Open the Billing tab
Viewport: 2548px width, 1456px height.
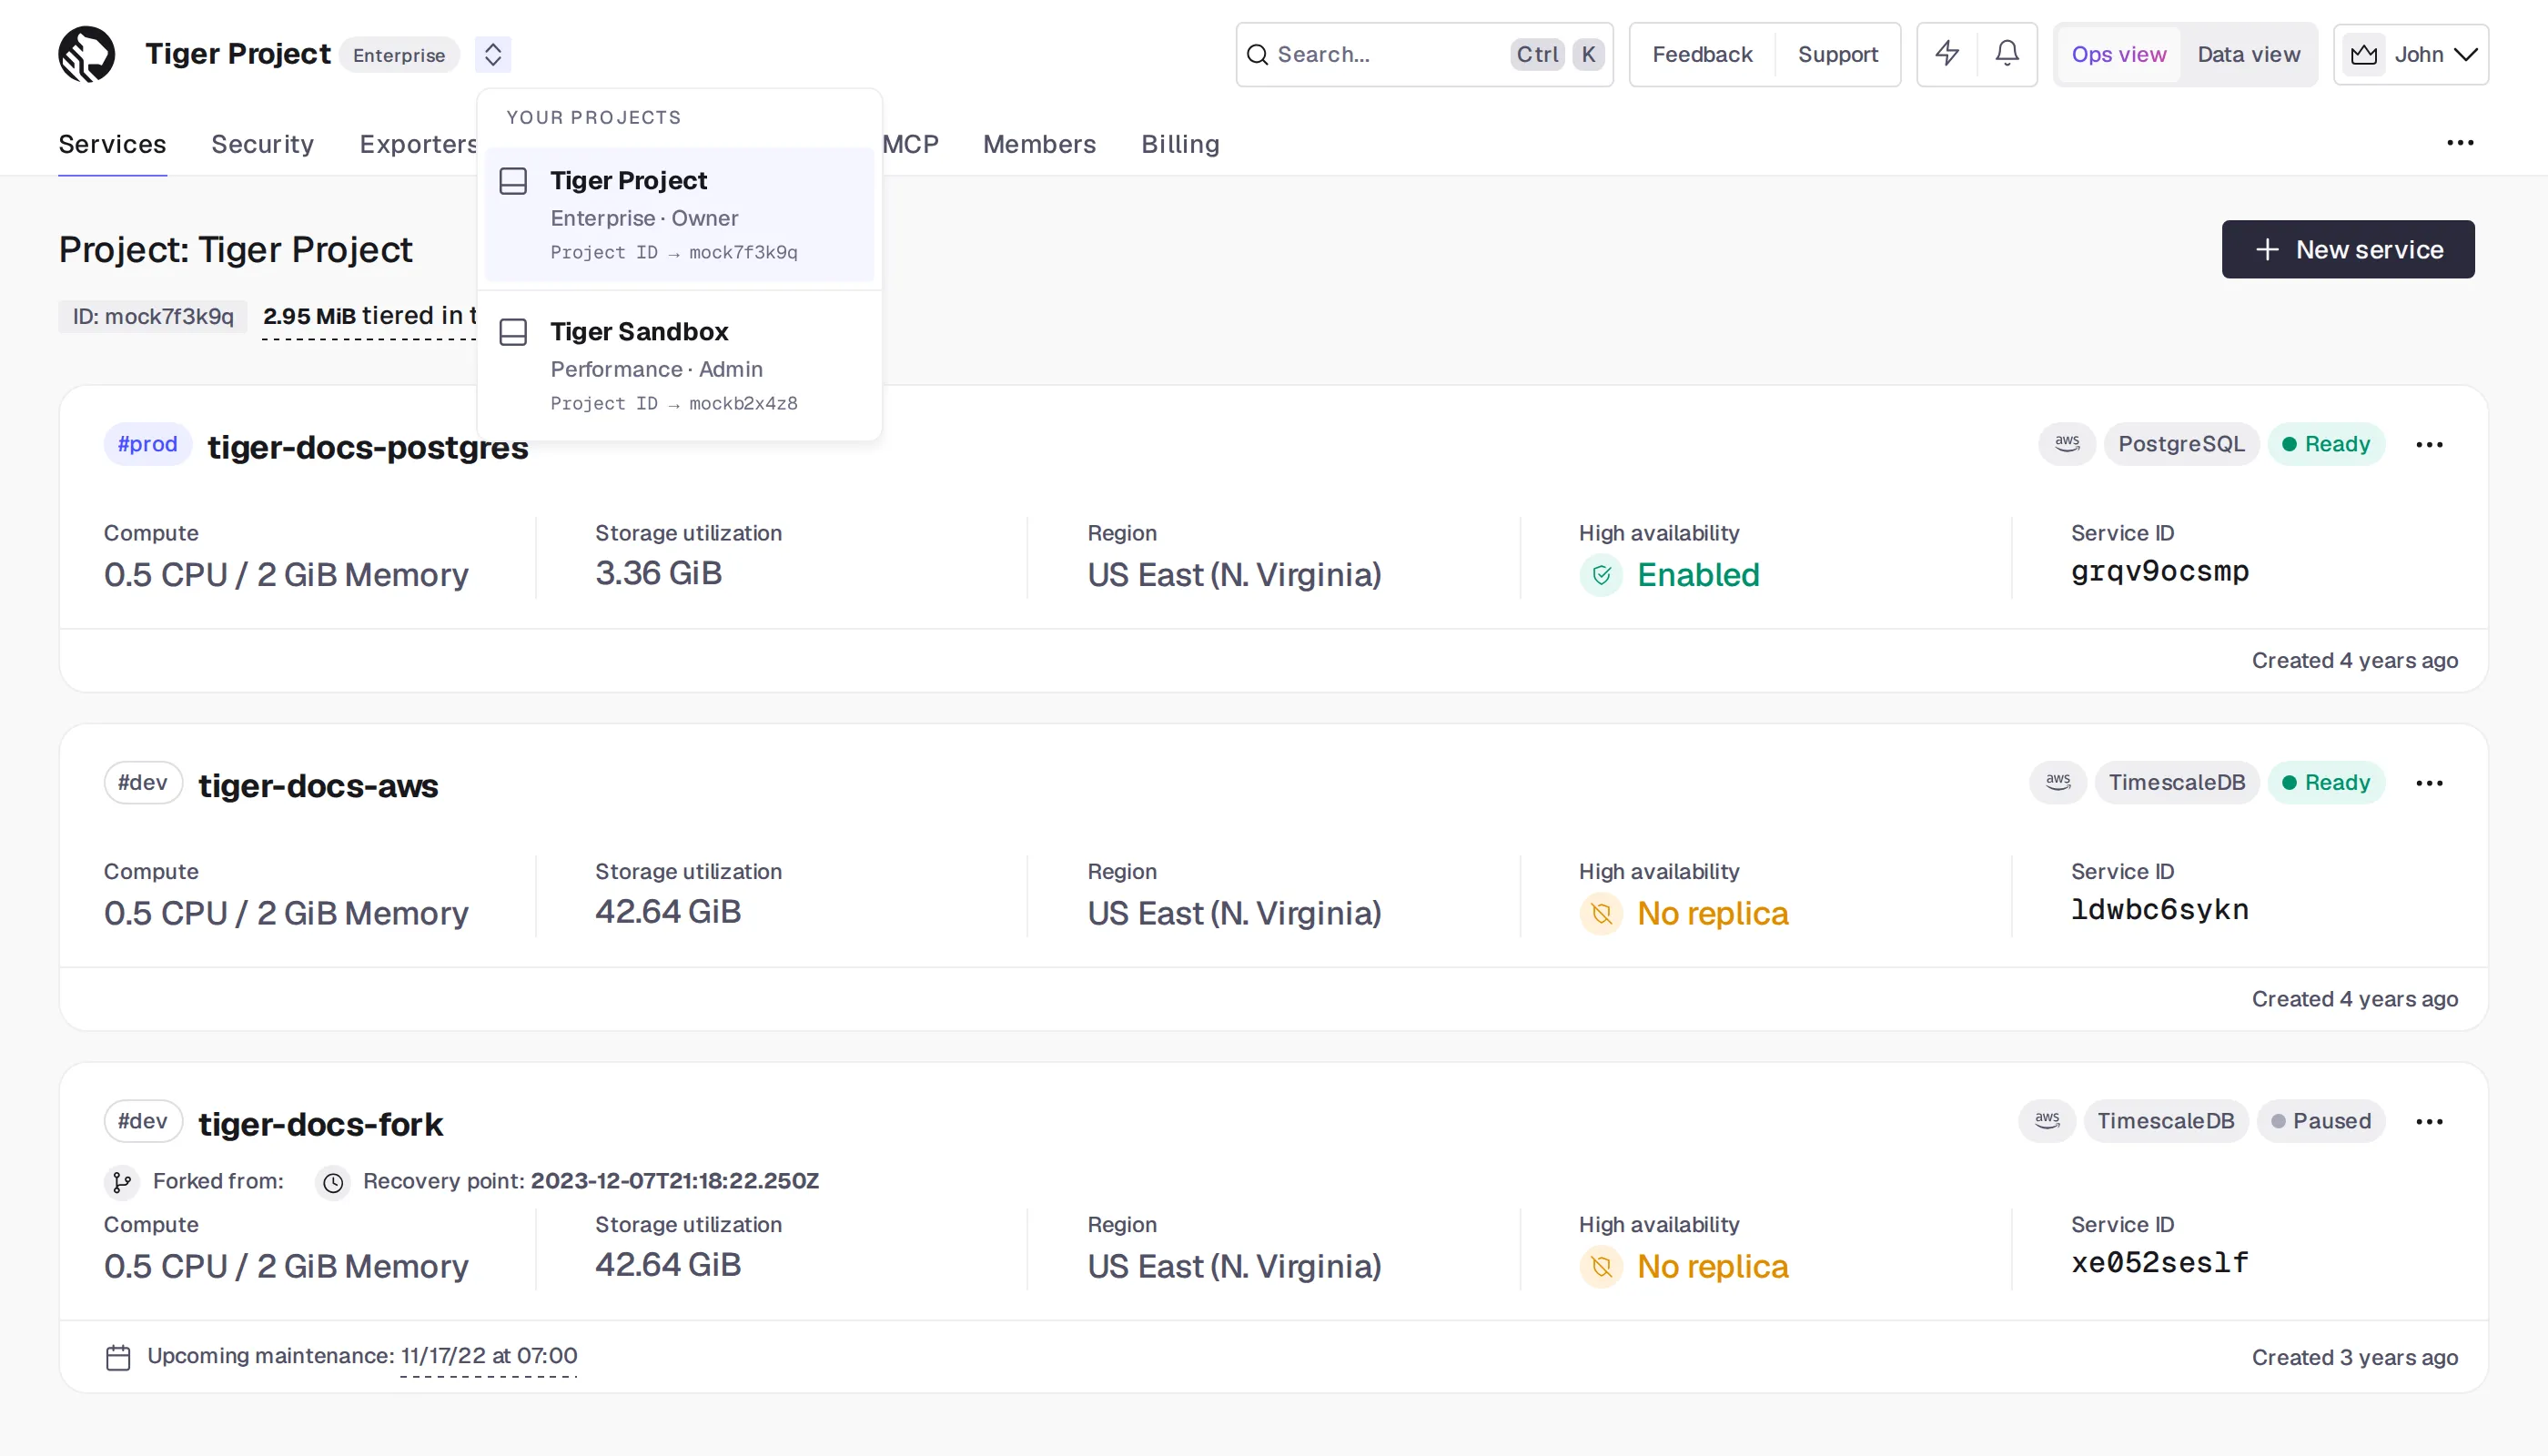click(1180, 144)
